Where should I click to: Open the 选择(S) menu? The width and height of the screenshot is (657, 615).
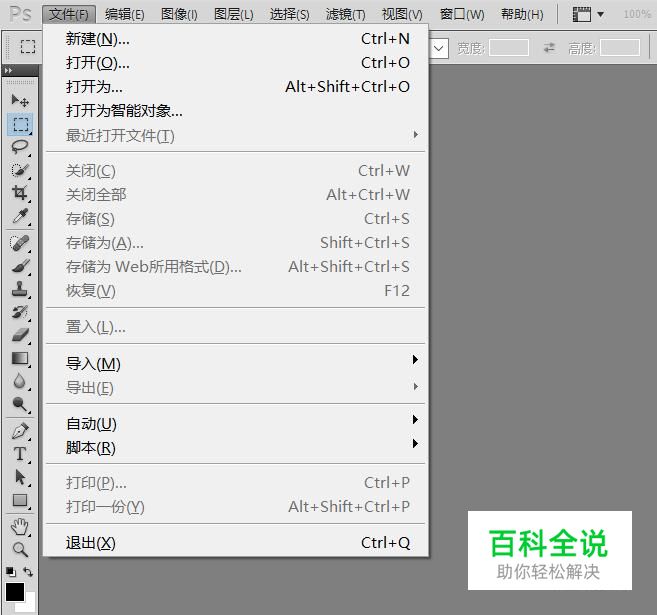tap(290, 15)
